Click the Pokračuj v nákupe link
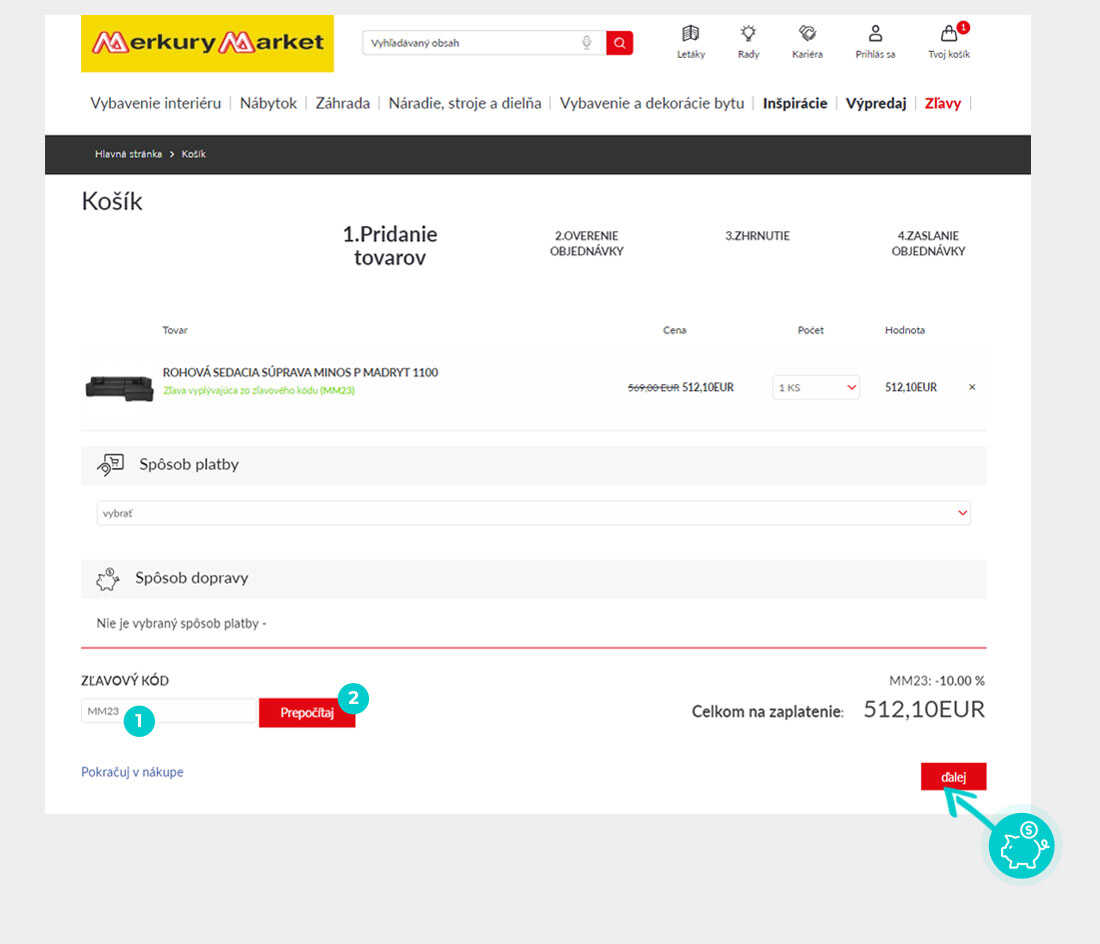1100x944 pixels. (132, 772)
